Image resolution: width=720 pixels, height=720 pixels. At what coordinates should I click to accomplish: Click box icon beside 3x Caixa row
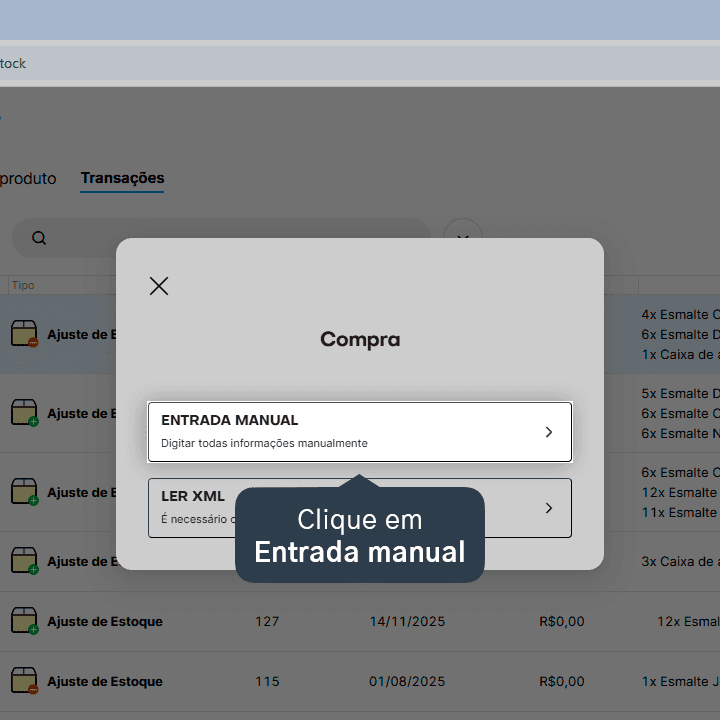(x=24, y=561)
